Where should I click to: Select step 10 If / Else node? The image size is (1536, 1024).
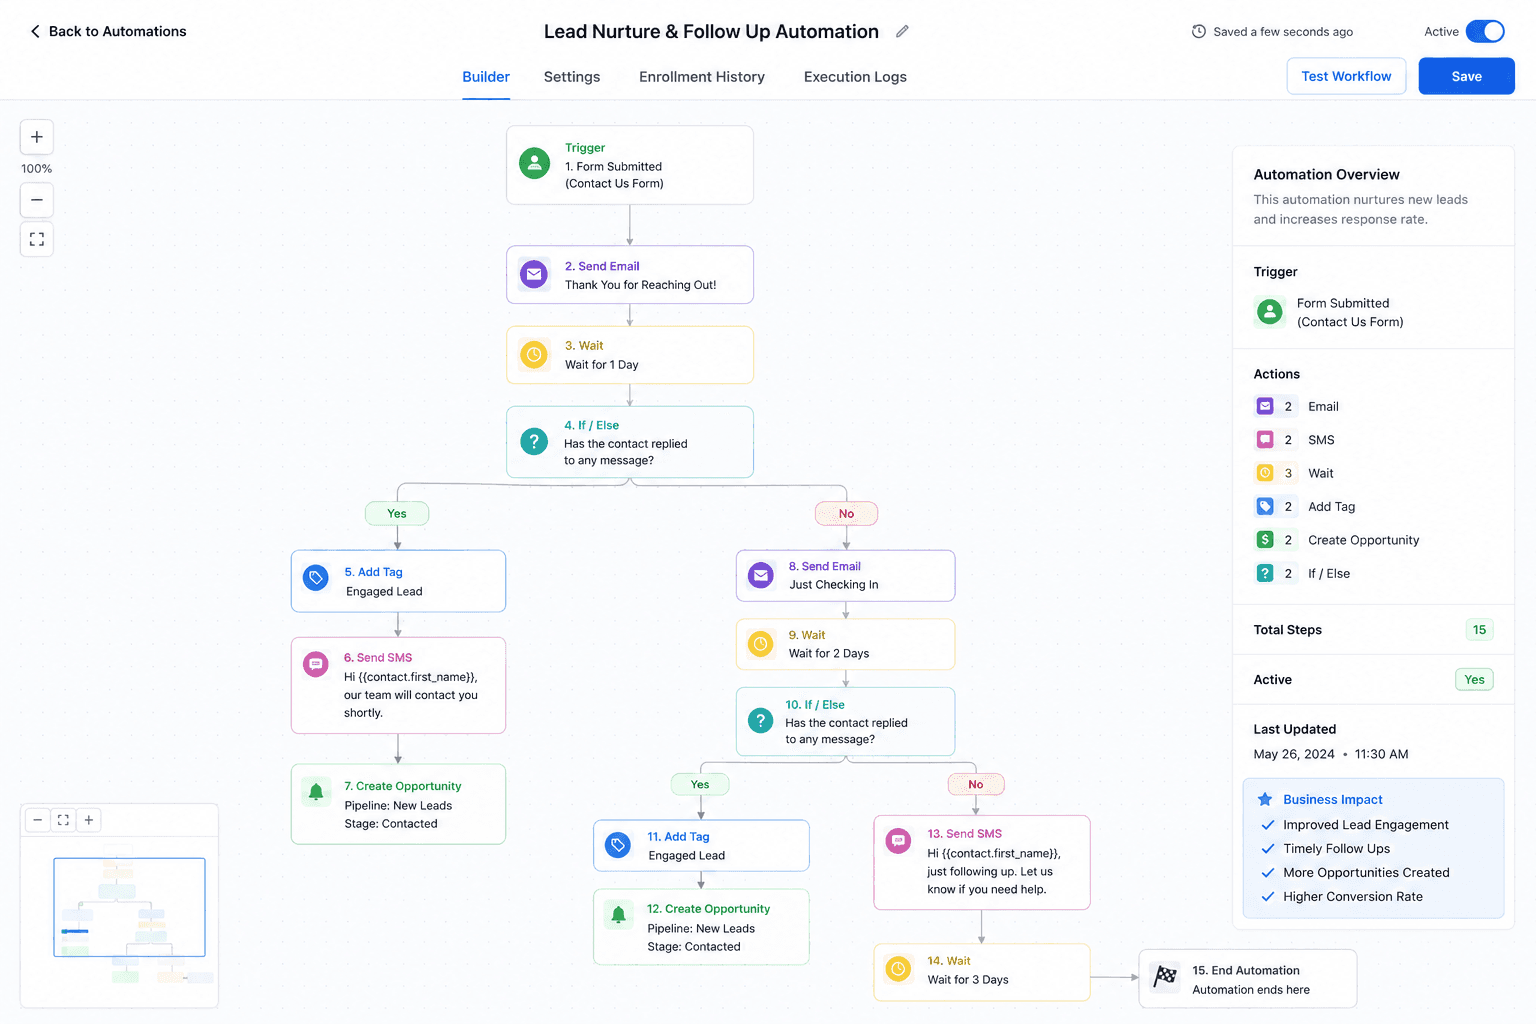pos(845,721)
